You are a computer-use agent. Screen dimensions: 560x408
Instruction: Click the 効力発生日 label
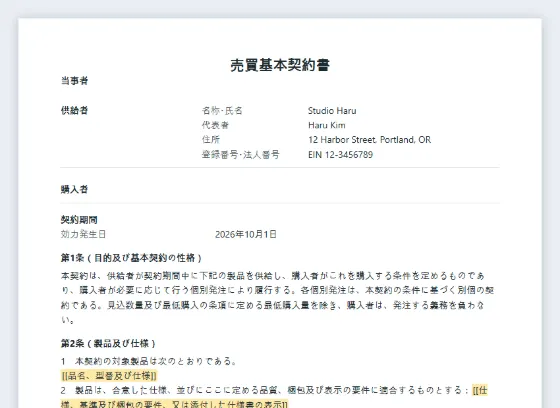[x=83, y=234]
